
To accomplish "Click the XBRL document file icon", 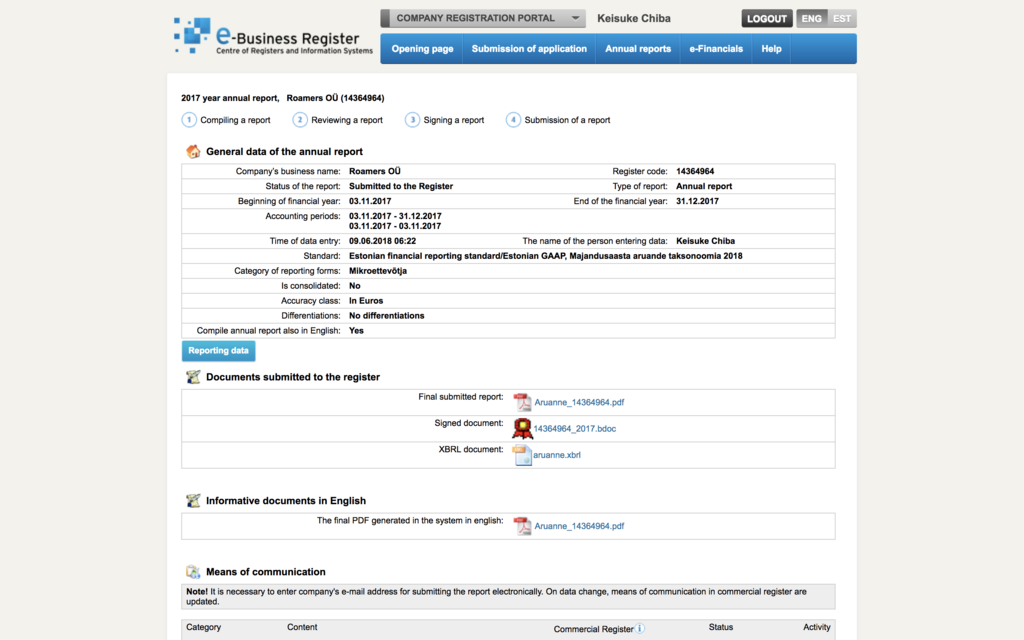I will pyautogui.click(x=522, y=455).
